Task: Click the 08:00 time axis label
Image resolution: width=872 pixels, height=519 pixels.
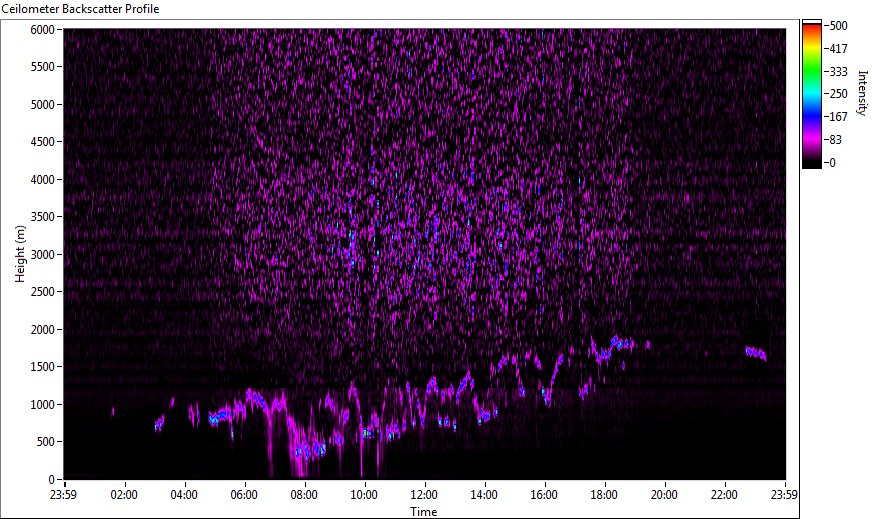Action: [304, 495]
